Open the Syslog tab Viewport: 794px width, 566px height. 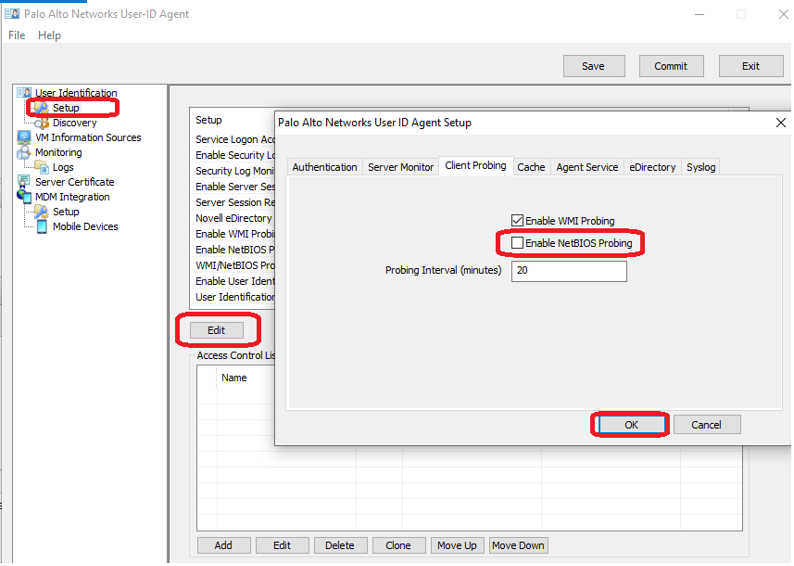pyautogui.click(x=701, y=167)
